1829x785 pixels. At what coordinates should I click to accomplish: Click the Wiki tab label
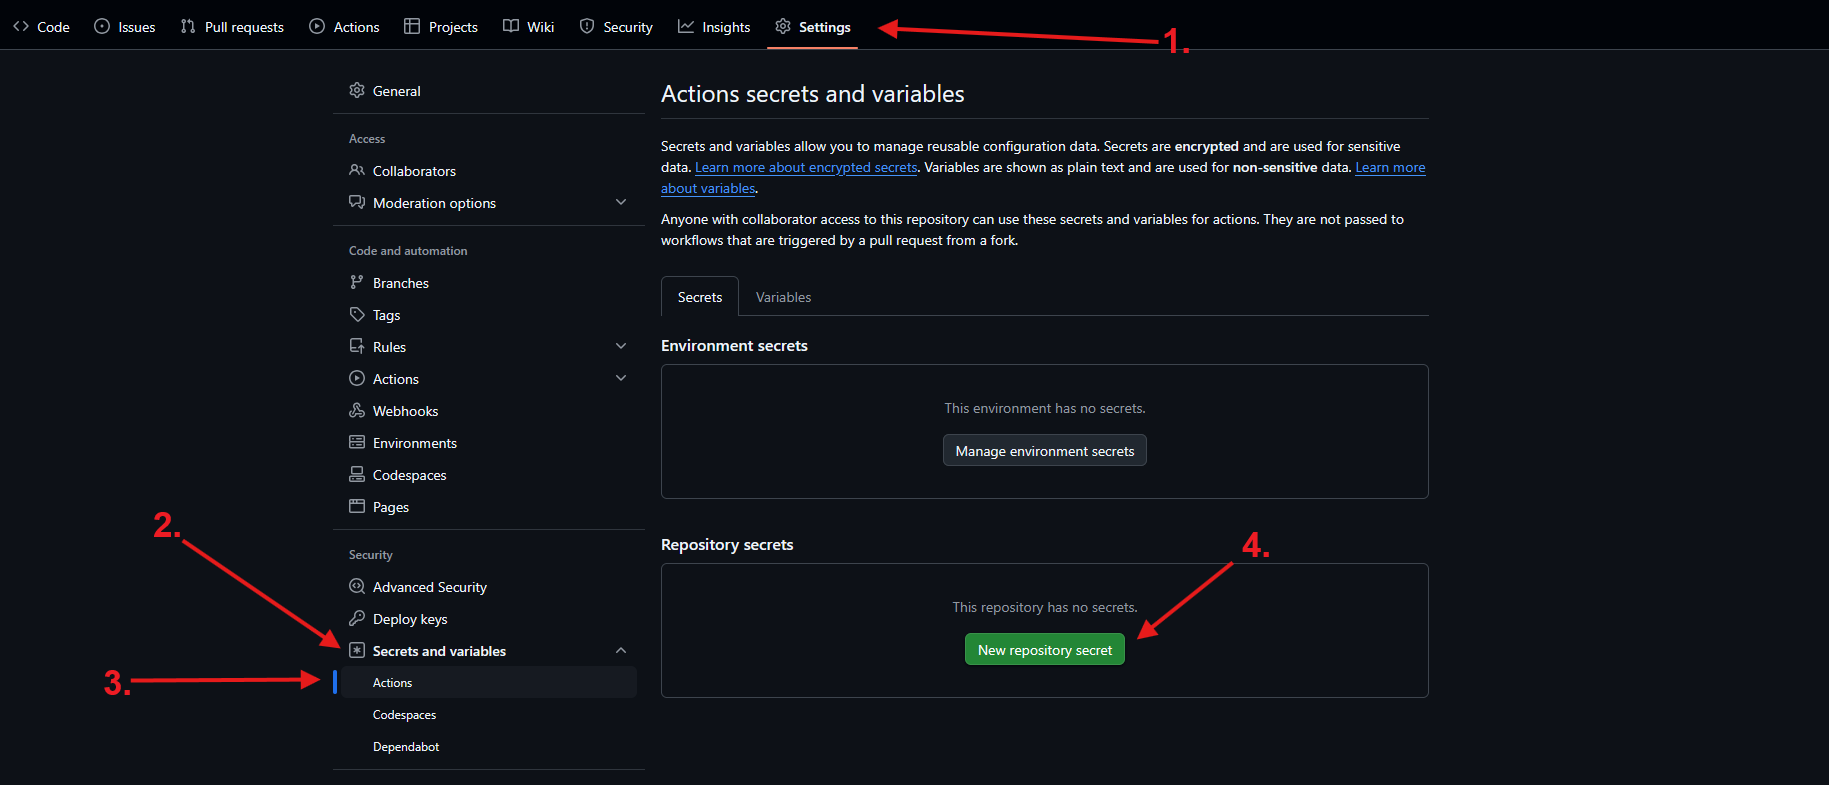point(541,27)
